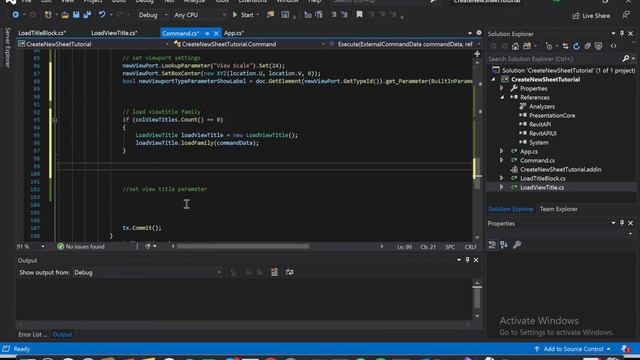Click the notifications icon in status bar

[x=625, y=349]
